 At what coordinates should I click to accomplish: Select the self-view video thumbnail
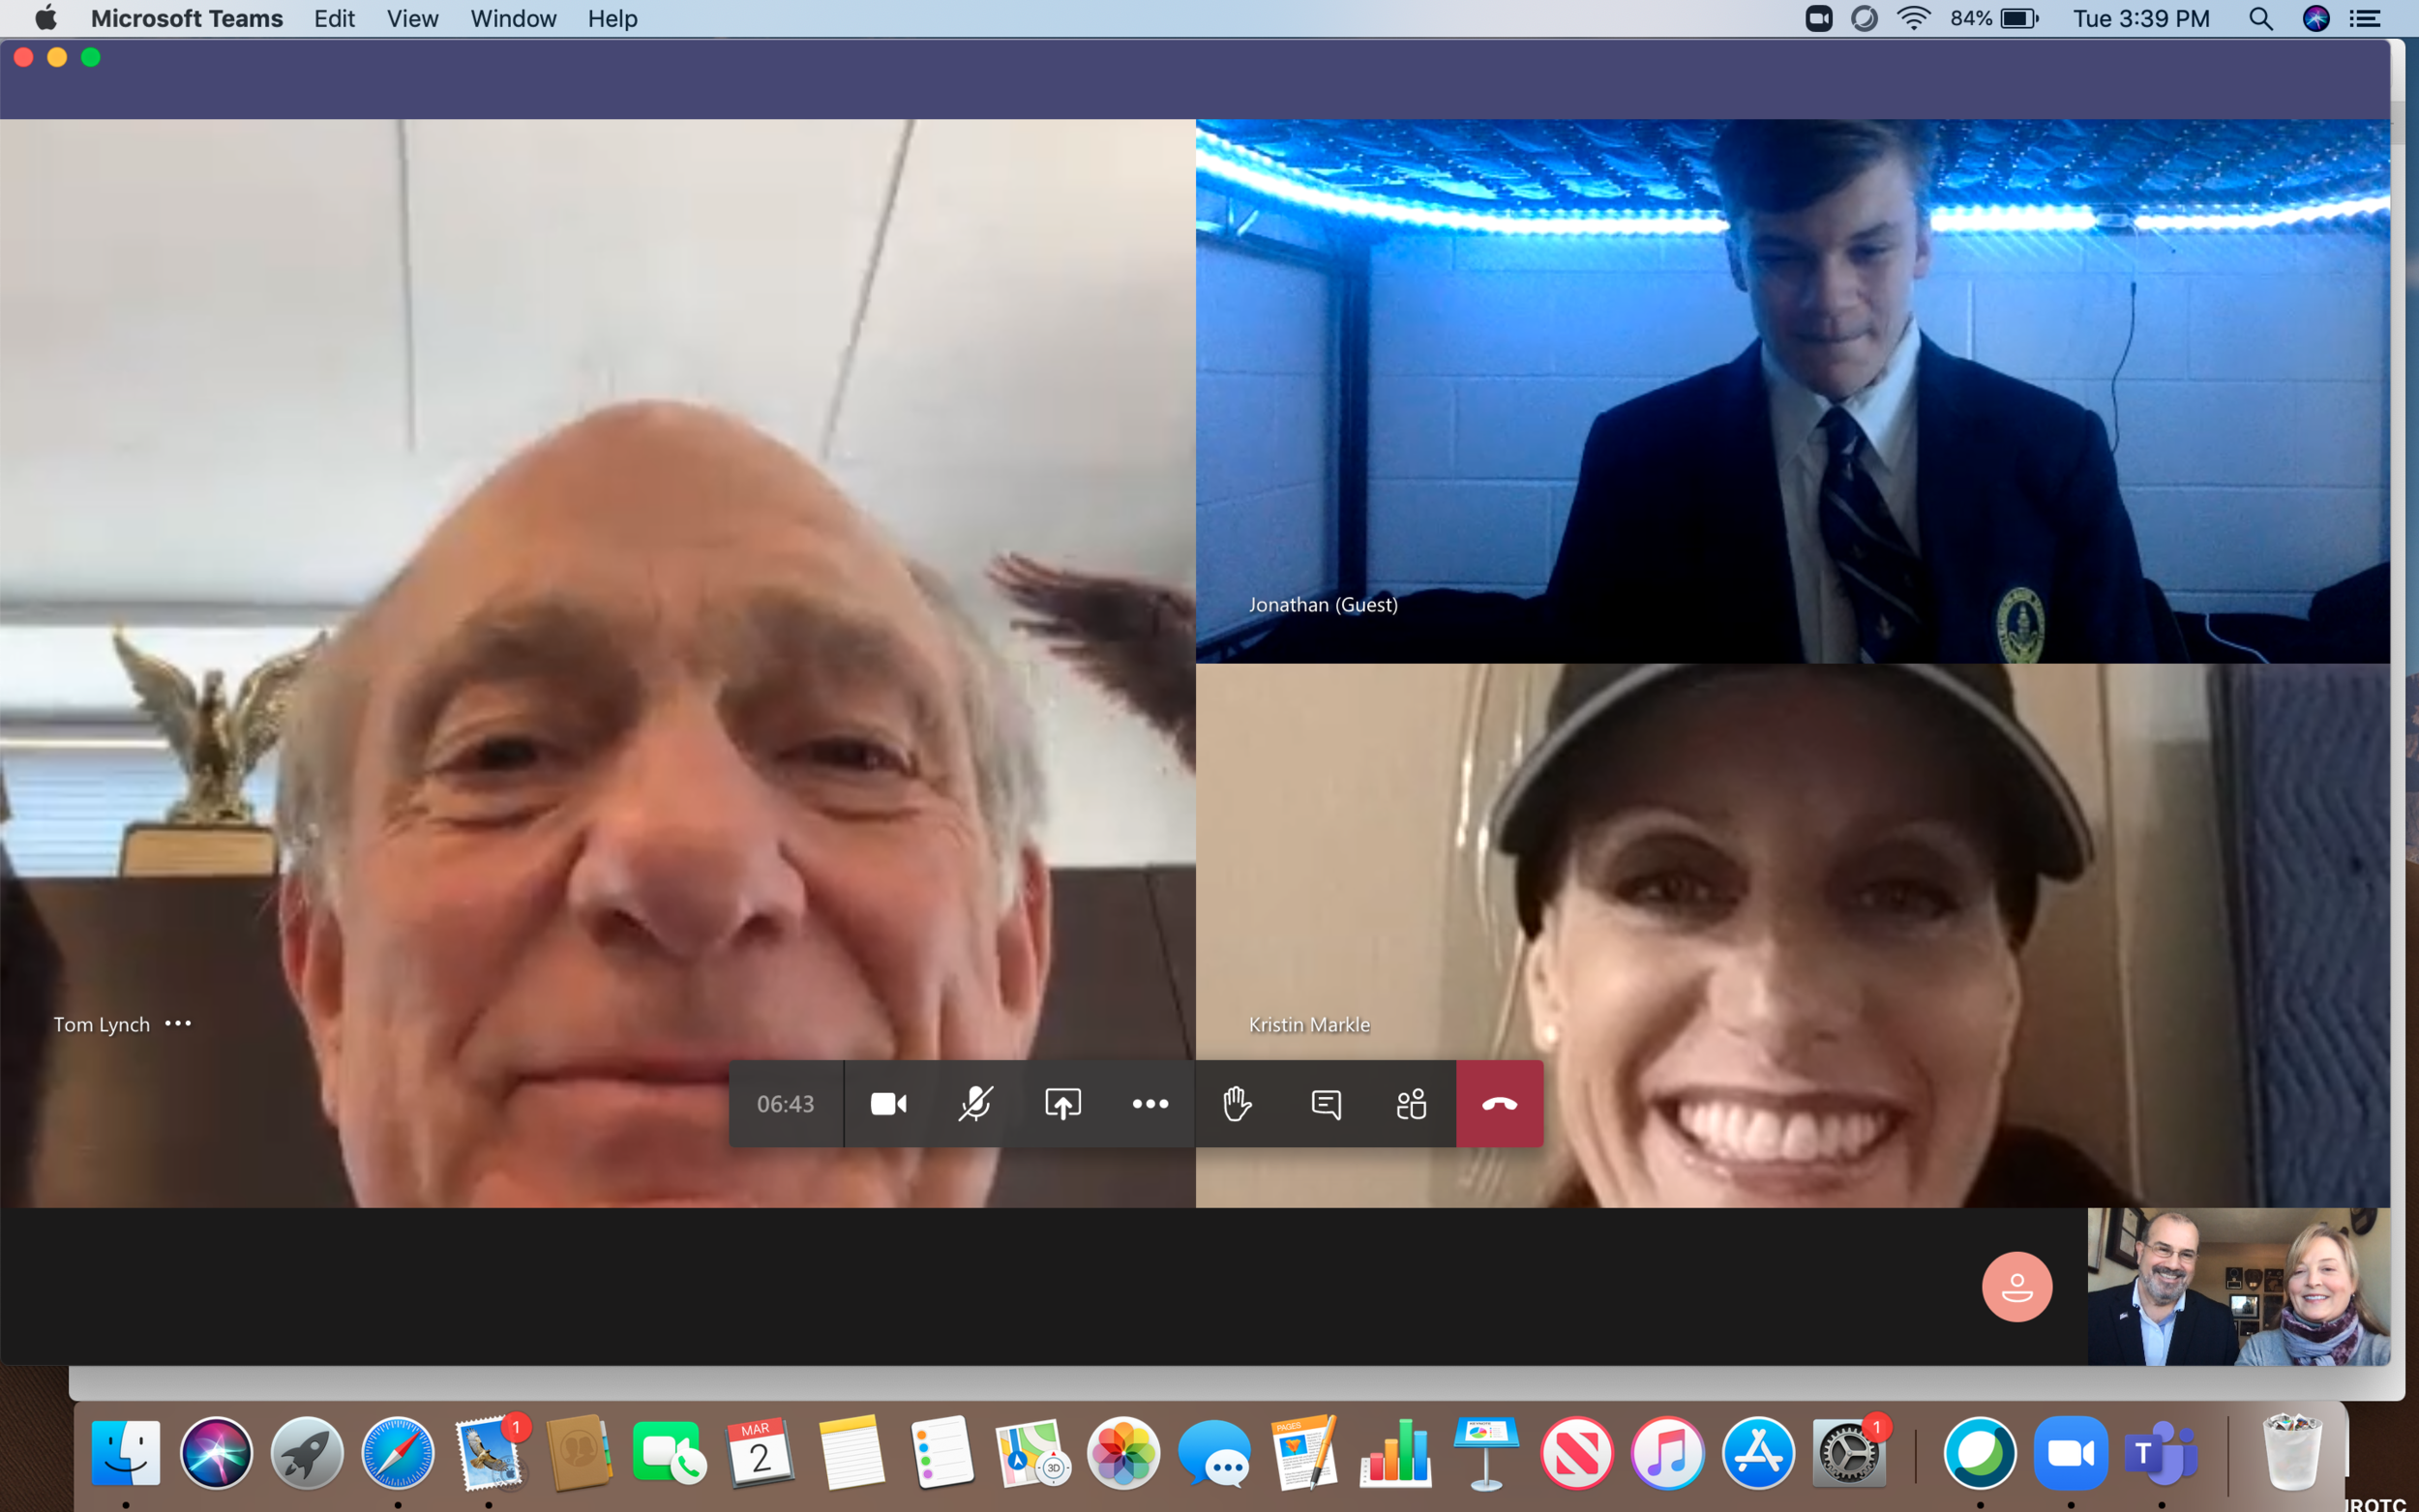coord(2238,1287)
